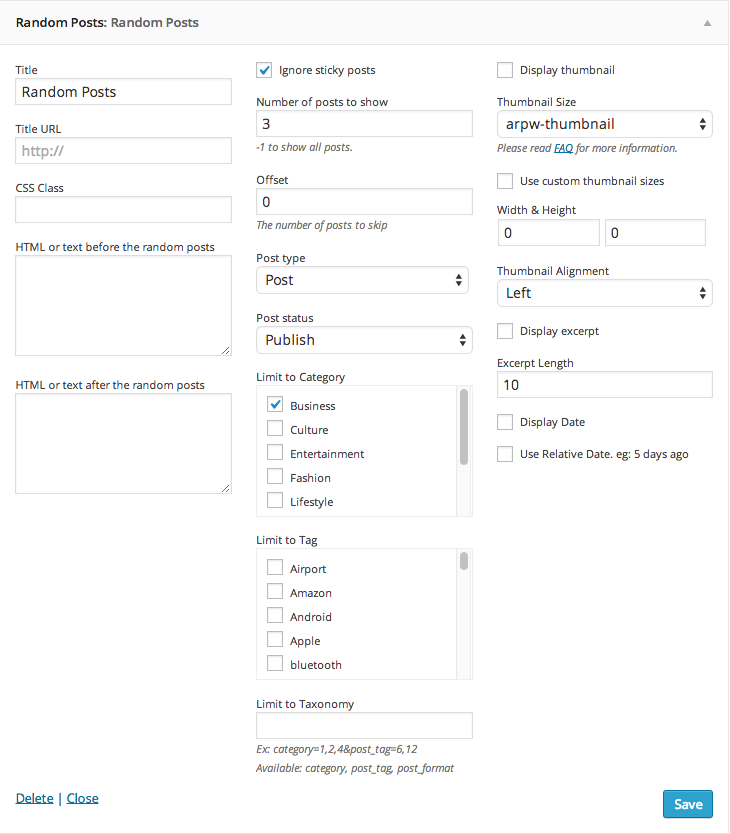Screen dimensions: 730x834
Task: Toggle Ignore sticky posts checkbox
Action: click(x=264, y=70)
